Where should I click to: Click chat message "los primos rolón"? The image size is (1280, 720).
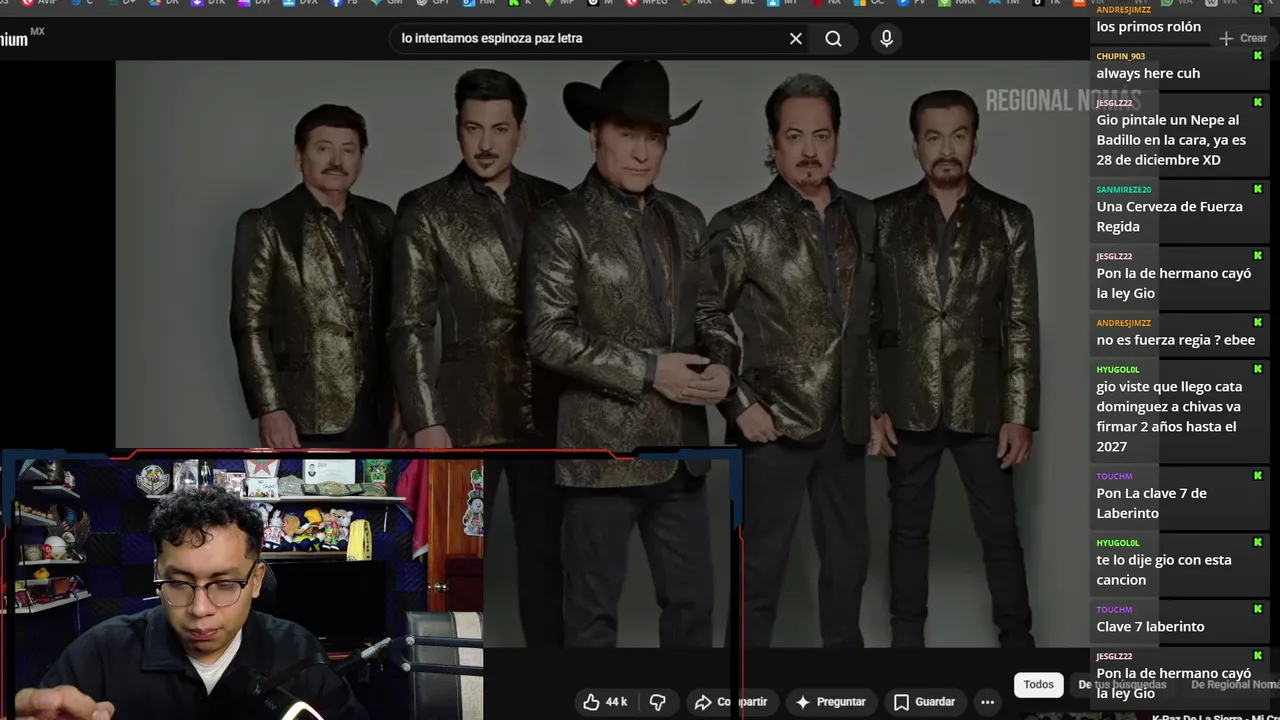[x=1148, y=27]
